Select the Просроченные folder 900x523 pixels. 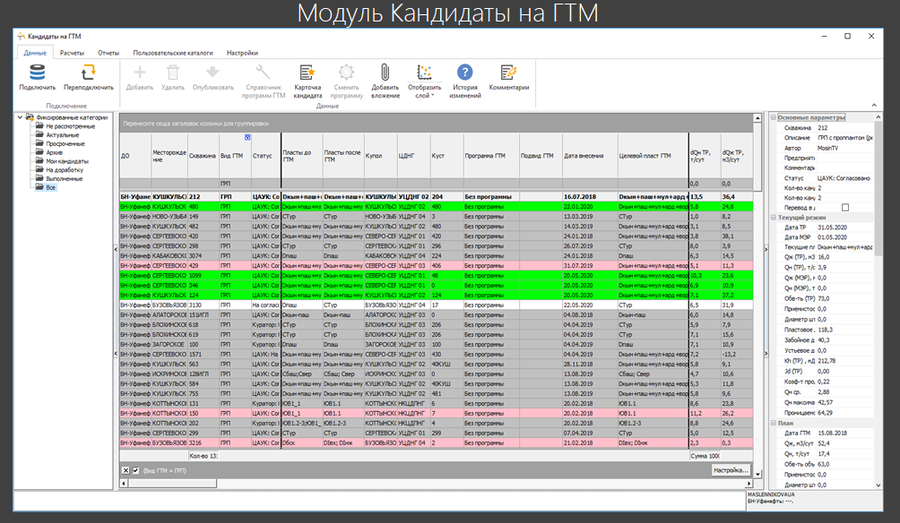pyautogui.click(x=65, y=144)
